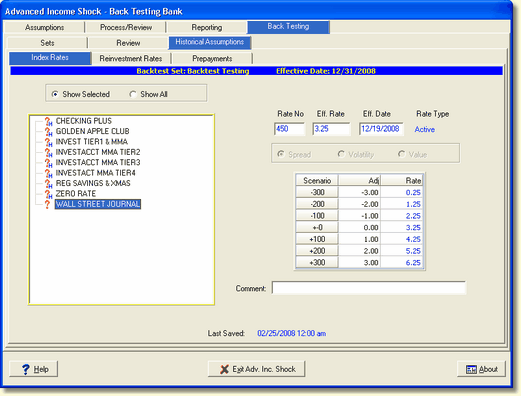Click the +-0 scenario row button
Viewport: 521px width, 396px height.
coord(317,227)
